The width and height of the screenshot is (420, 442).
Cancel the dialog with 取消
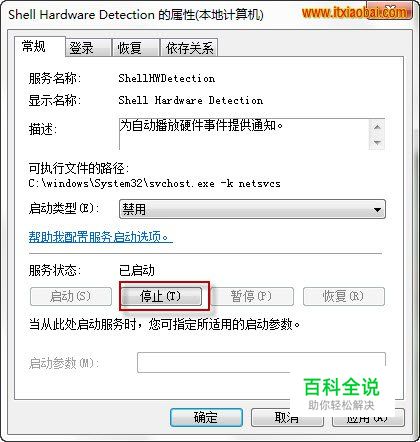point(287,417)
